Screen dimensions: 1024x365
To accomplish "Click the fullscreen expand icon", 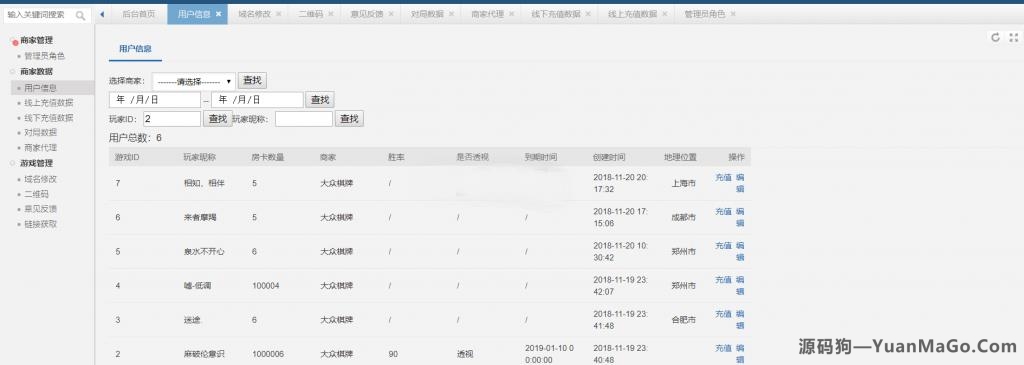I will [1014, 37].
